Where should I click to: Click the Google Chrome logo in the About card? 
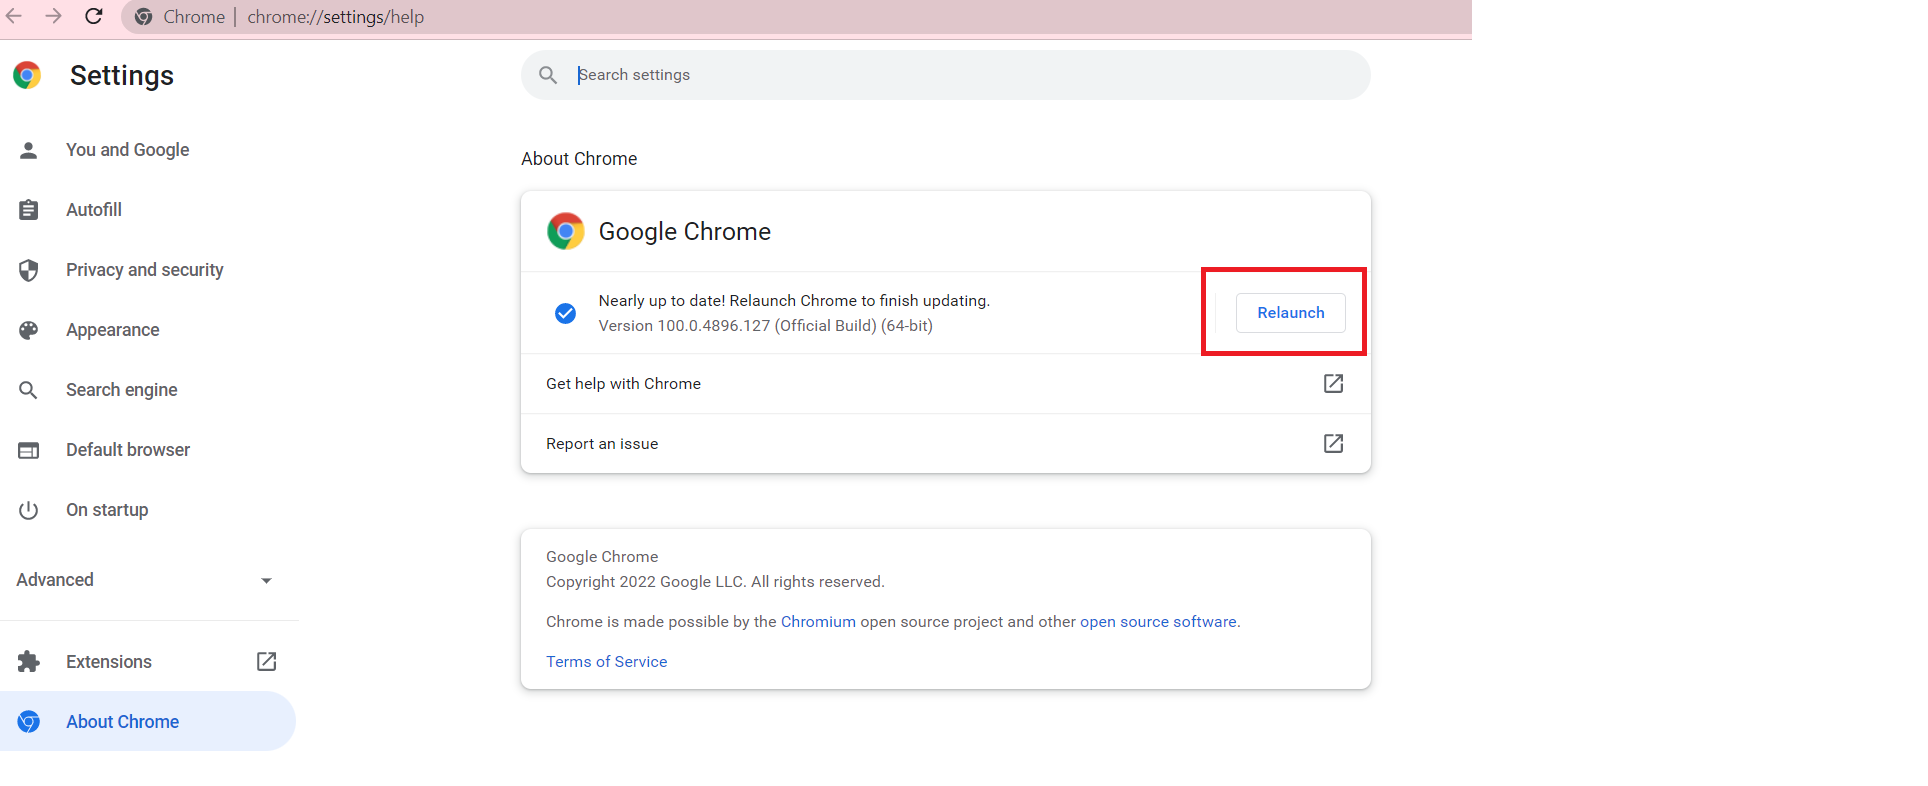(565, 231)
